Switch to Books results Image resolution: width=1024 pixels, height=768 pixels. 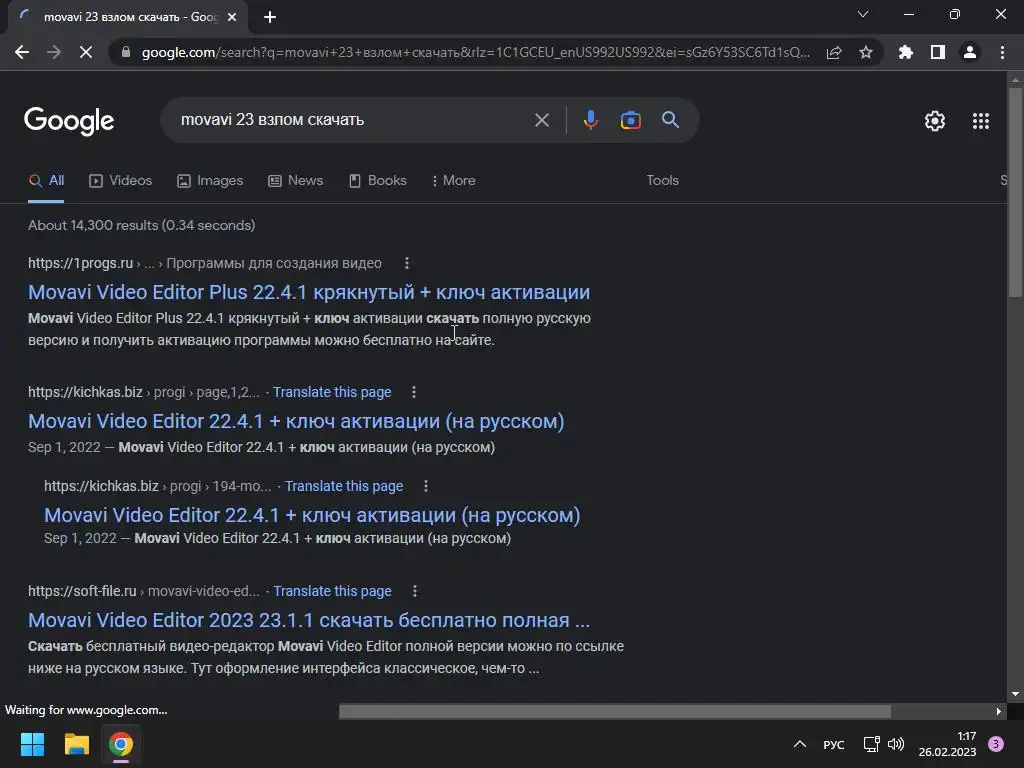(x=378, y=181)
